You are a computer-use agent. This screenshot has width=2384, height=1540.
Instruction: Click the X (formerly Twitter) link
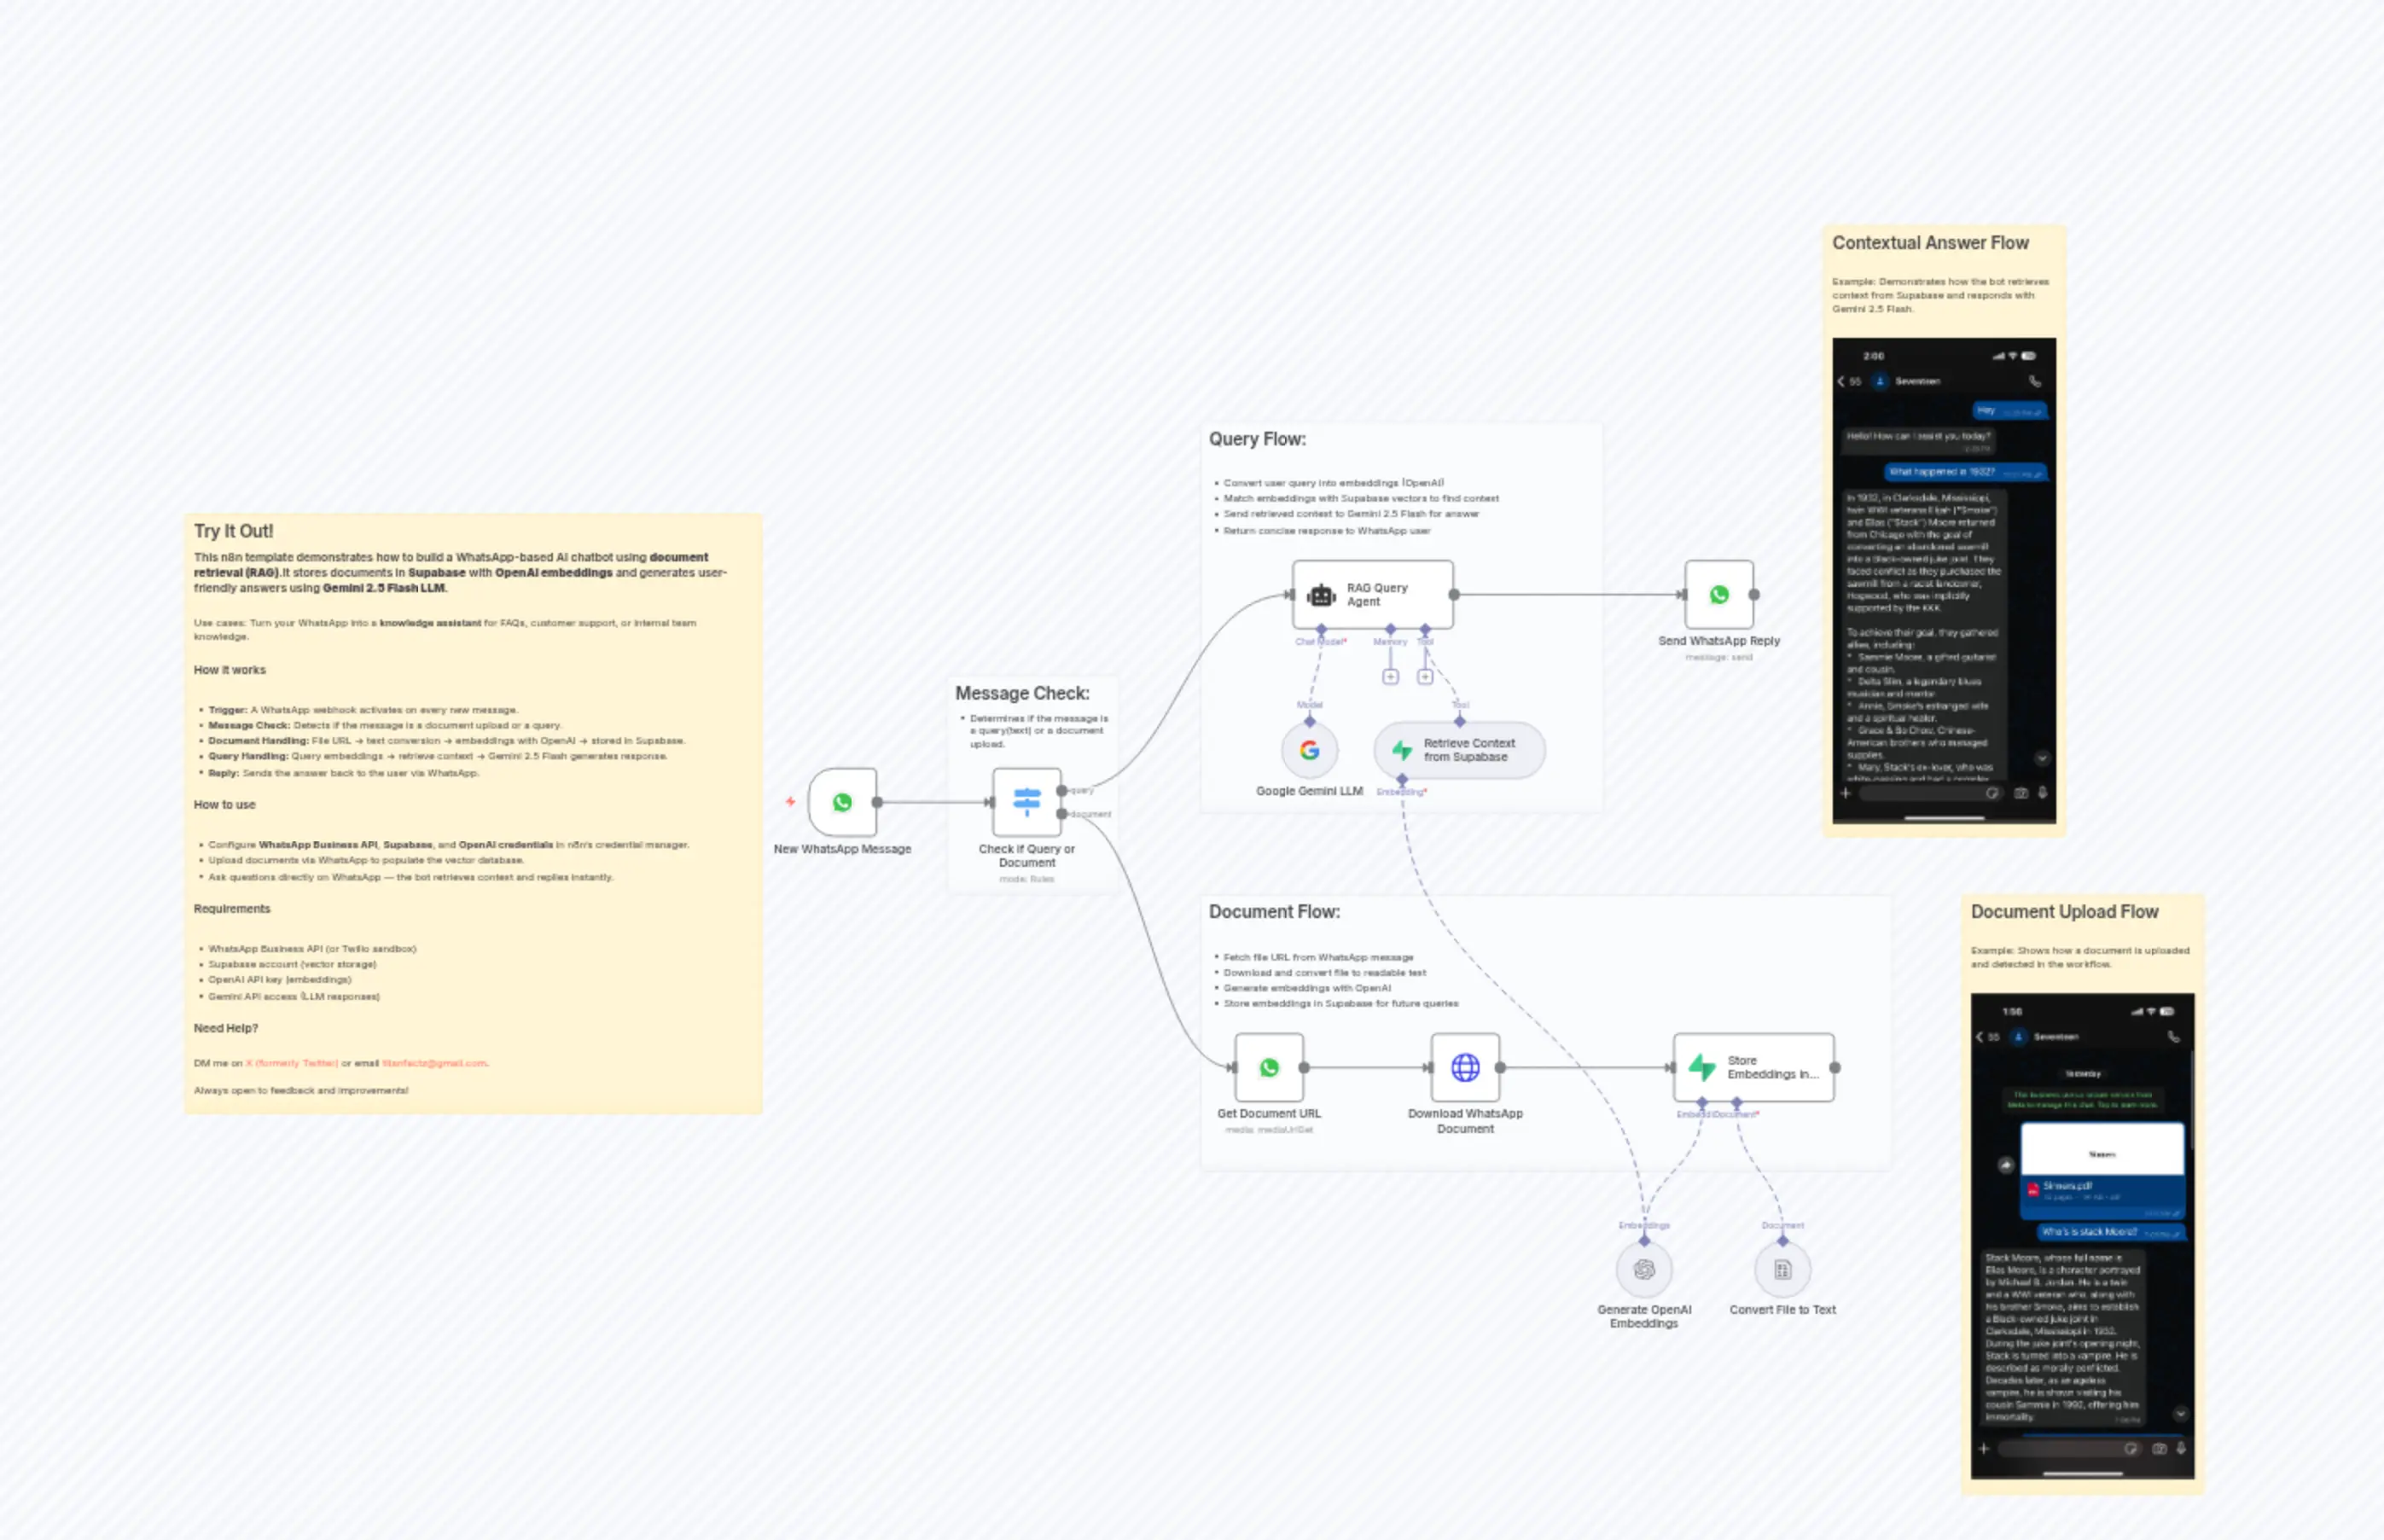(x=293, y=1063)
